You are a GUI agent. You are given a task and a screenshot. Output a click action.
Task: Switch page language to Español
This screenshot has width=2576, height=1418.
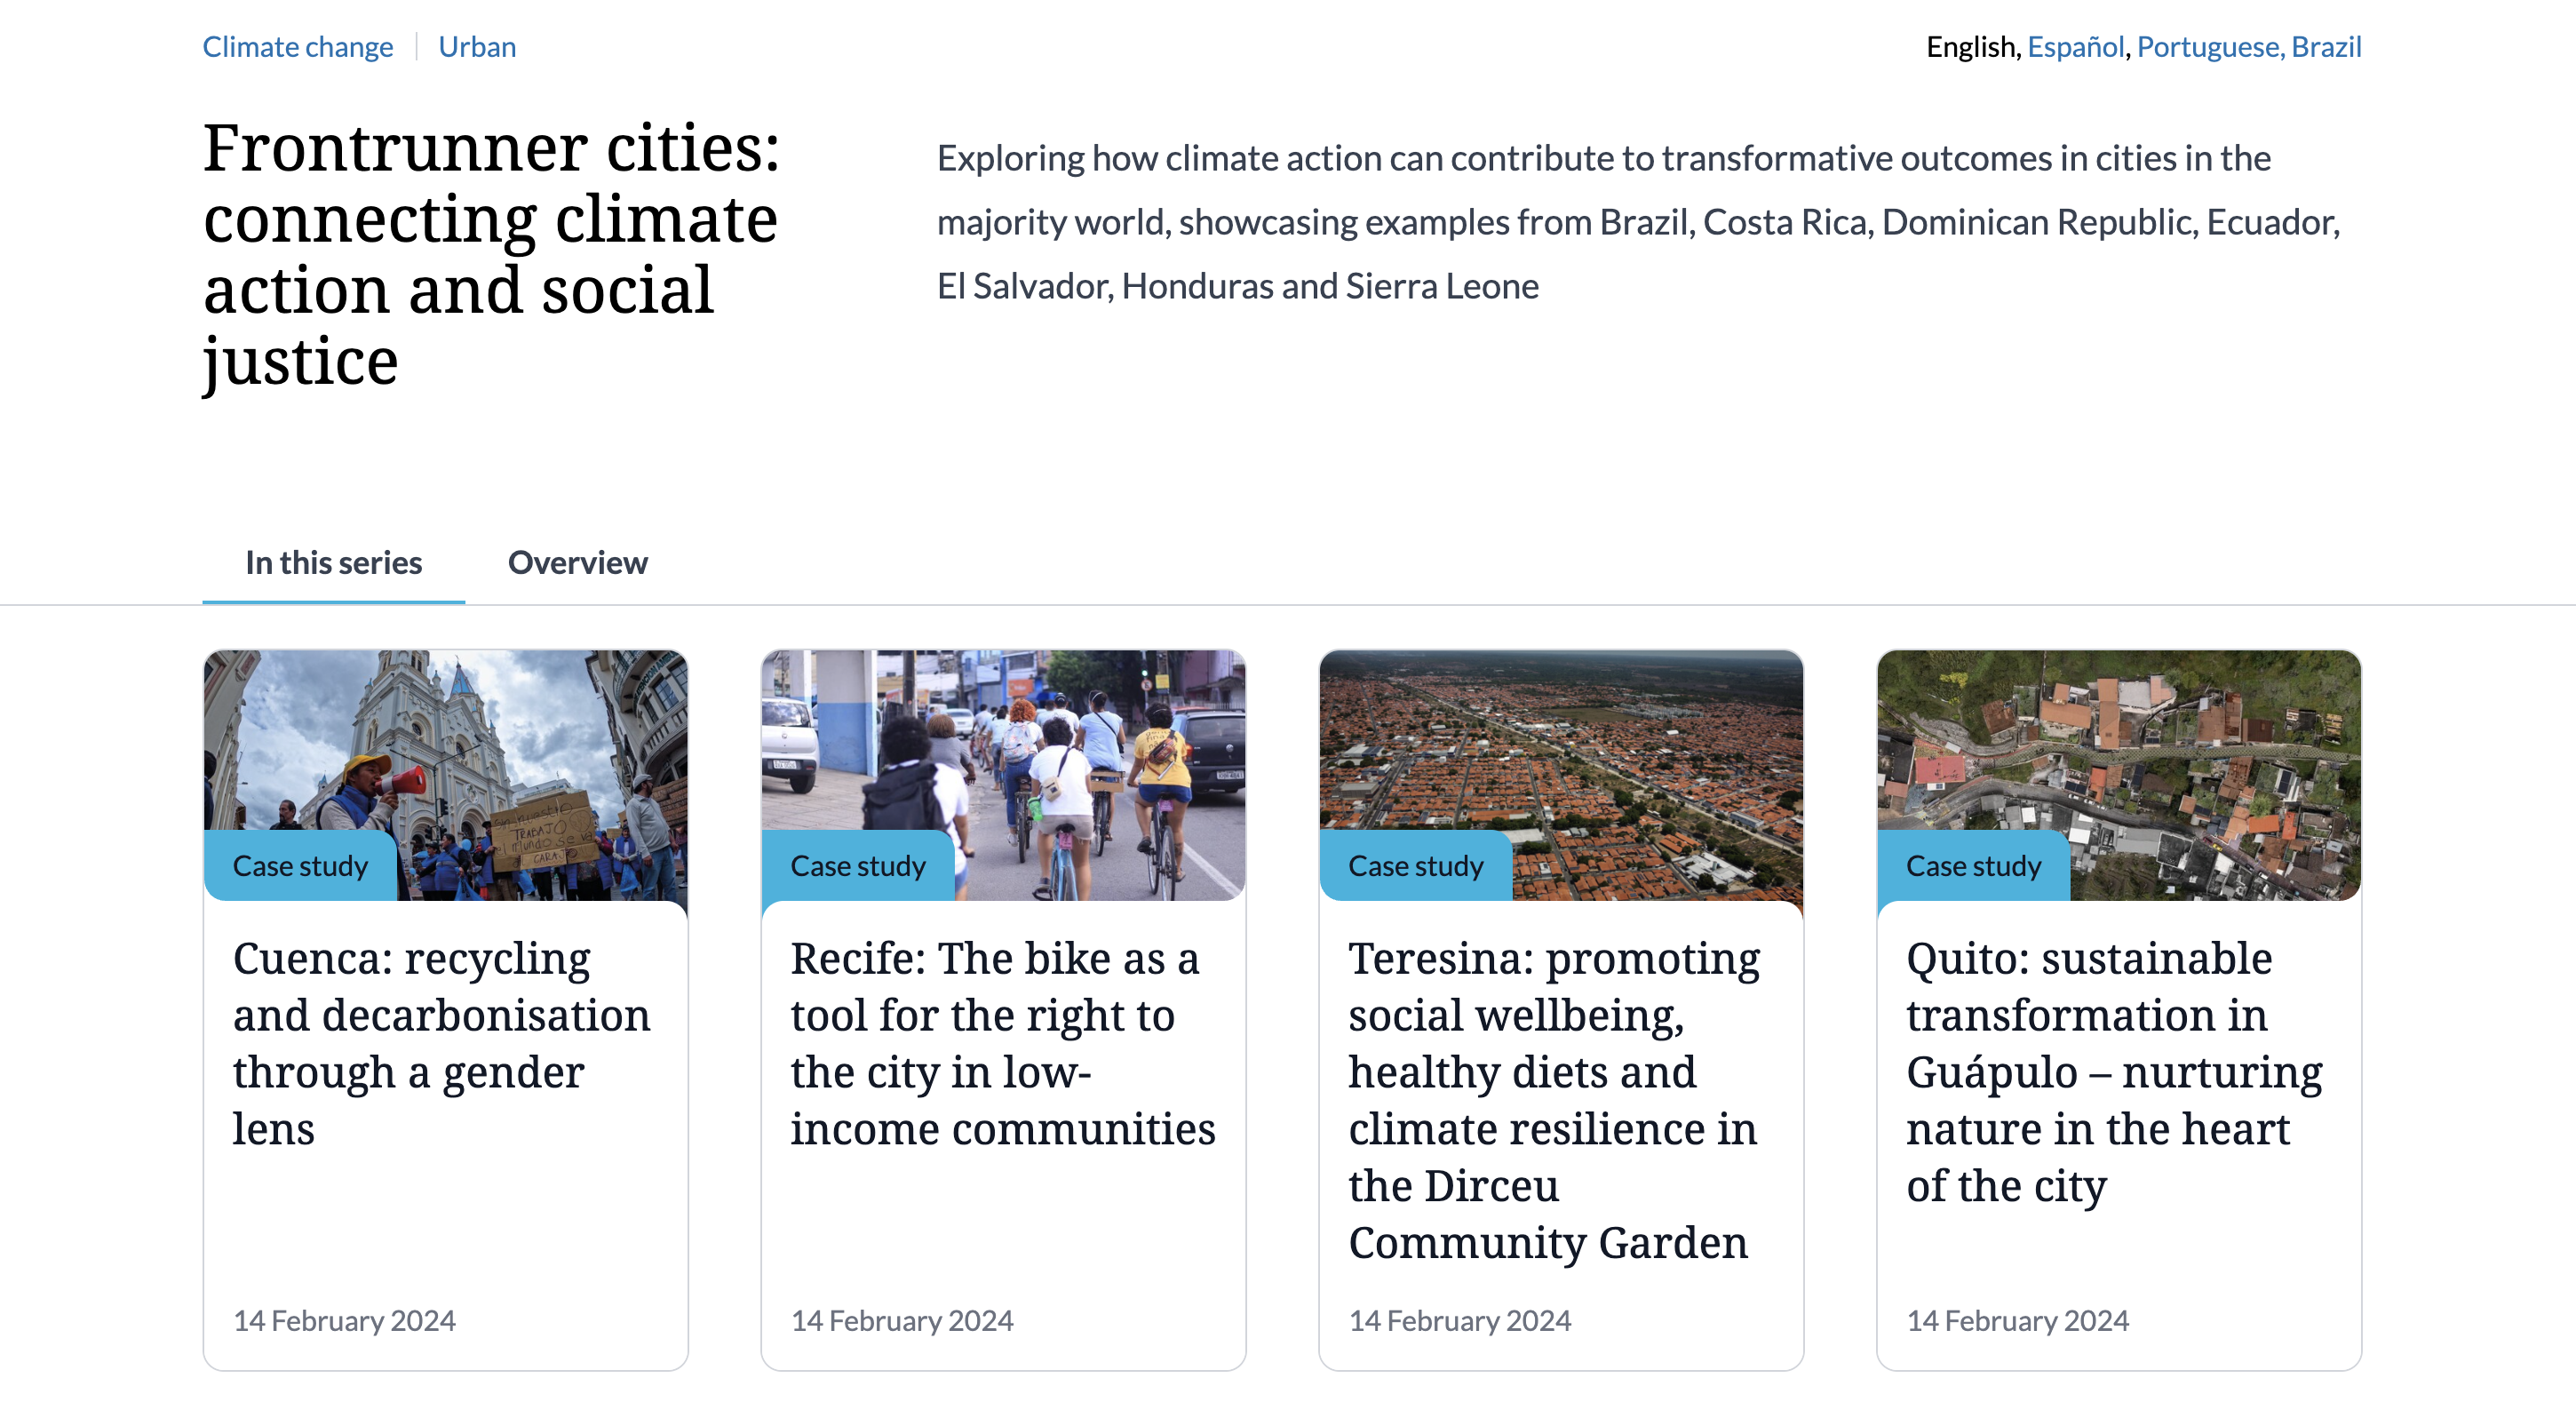[x=2075, y=47]
